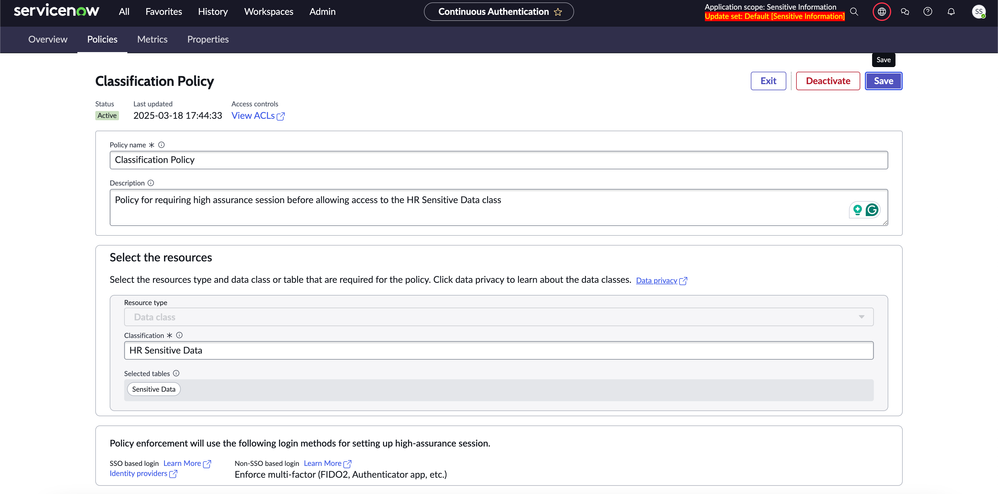This screenshot has height=494, width=998.
Task: Open the chat conversations icon
Action: pos(905,12)
